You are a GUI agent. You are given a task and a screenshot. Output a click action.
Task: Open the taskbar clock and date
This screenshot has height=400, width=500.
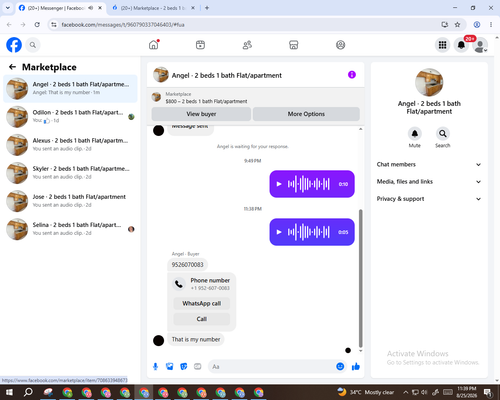(467, 392)
